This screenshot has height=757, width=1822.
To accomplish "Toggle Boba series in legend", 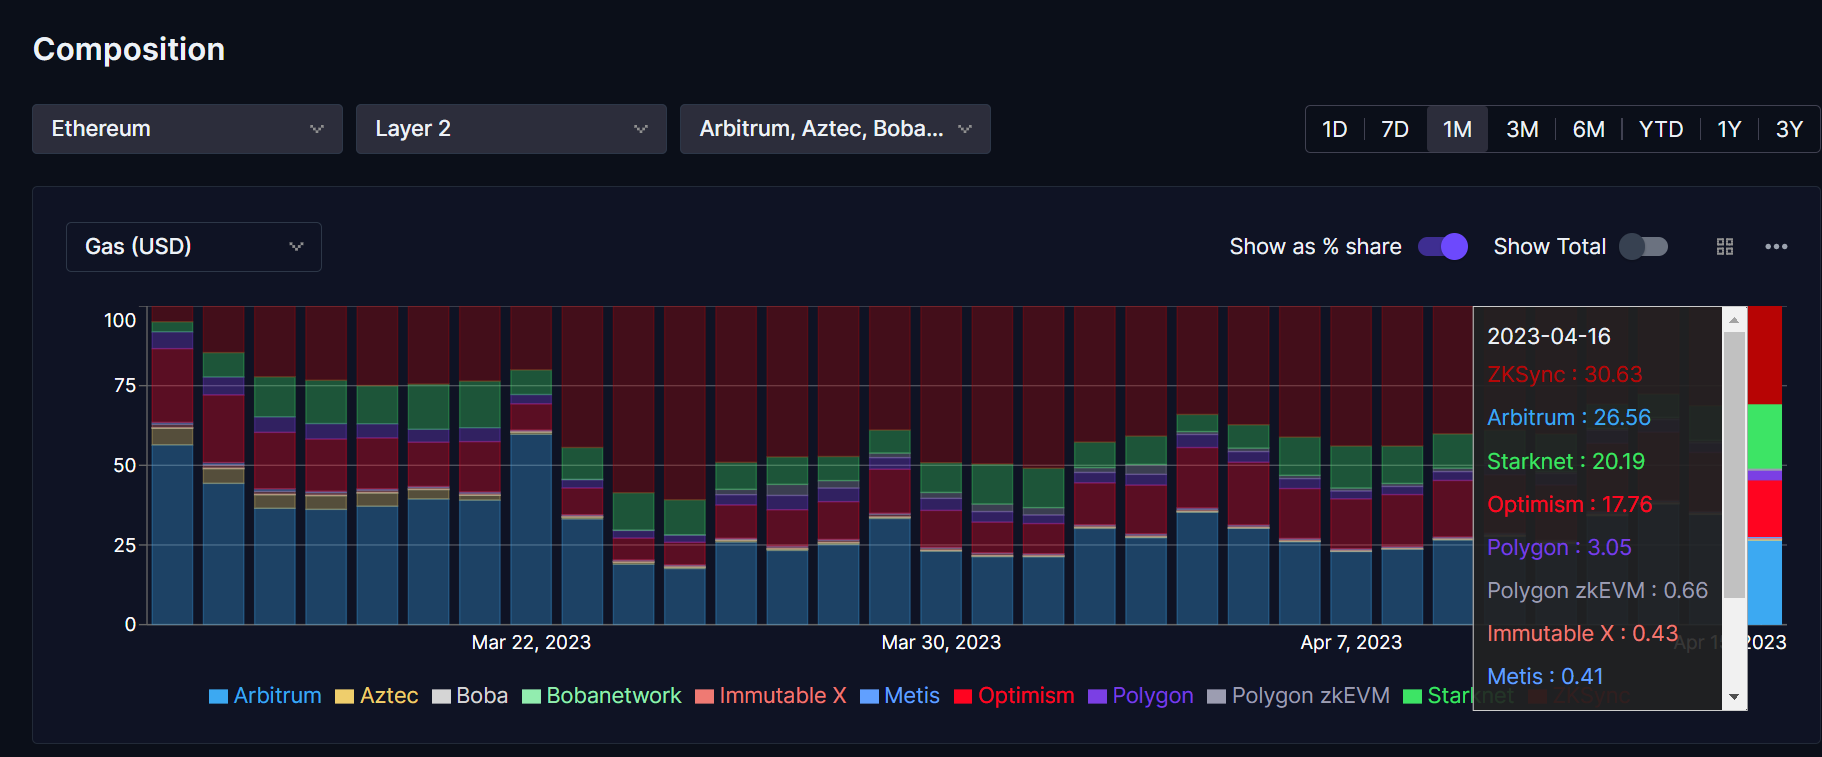I will [x=470, y=696].
